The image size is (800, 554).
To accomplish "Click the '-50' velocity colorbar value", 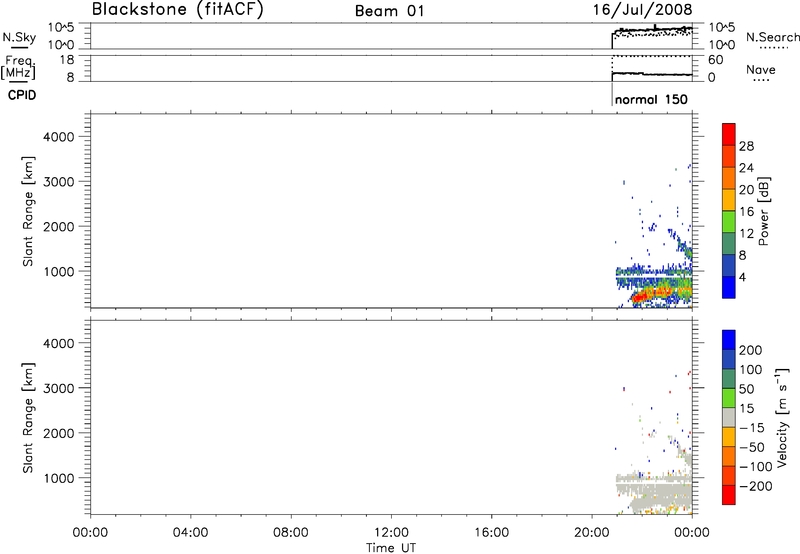I will 752,447.
